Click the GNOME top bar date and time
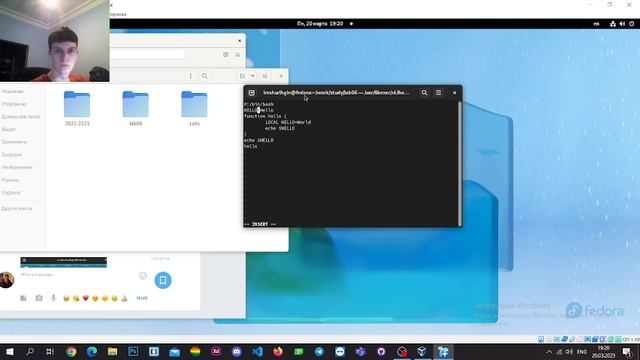The width and height of the screenshot is (640, 360). coord(320,24)
